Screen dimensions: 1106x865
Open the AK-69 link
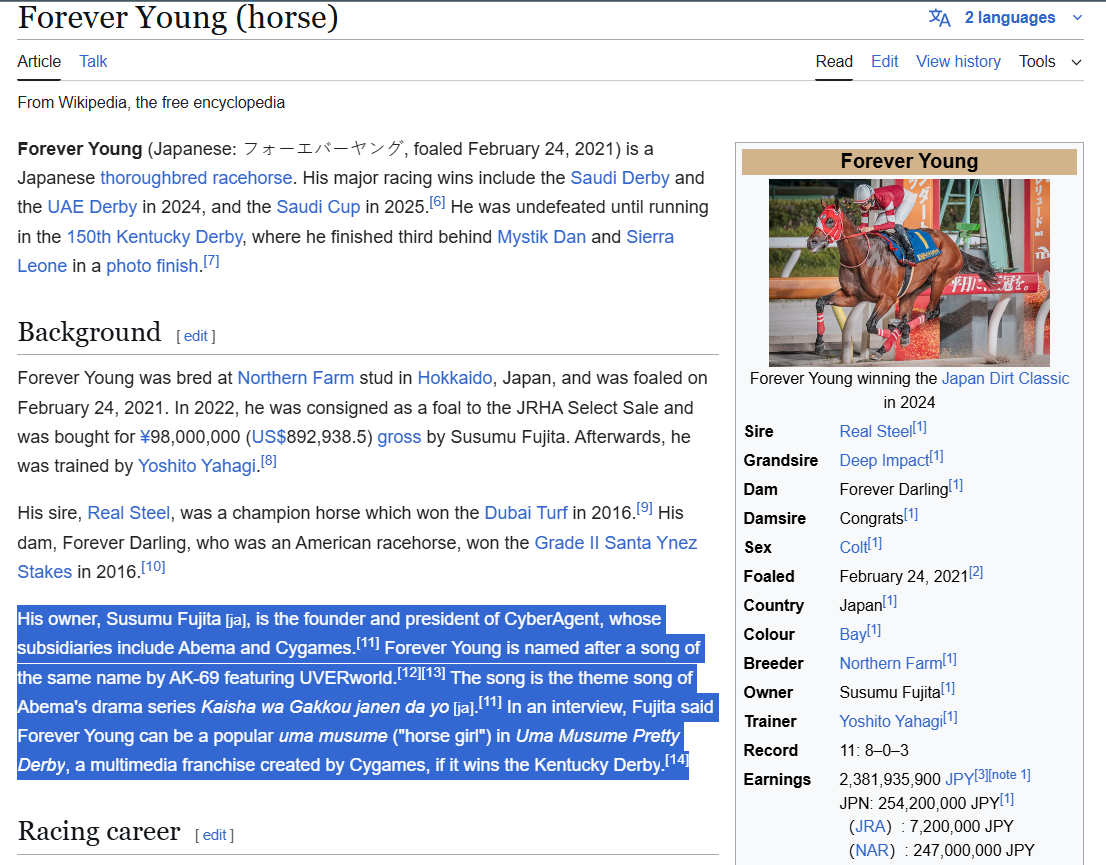click(194, 678)
